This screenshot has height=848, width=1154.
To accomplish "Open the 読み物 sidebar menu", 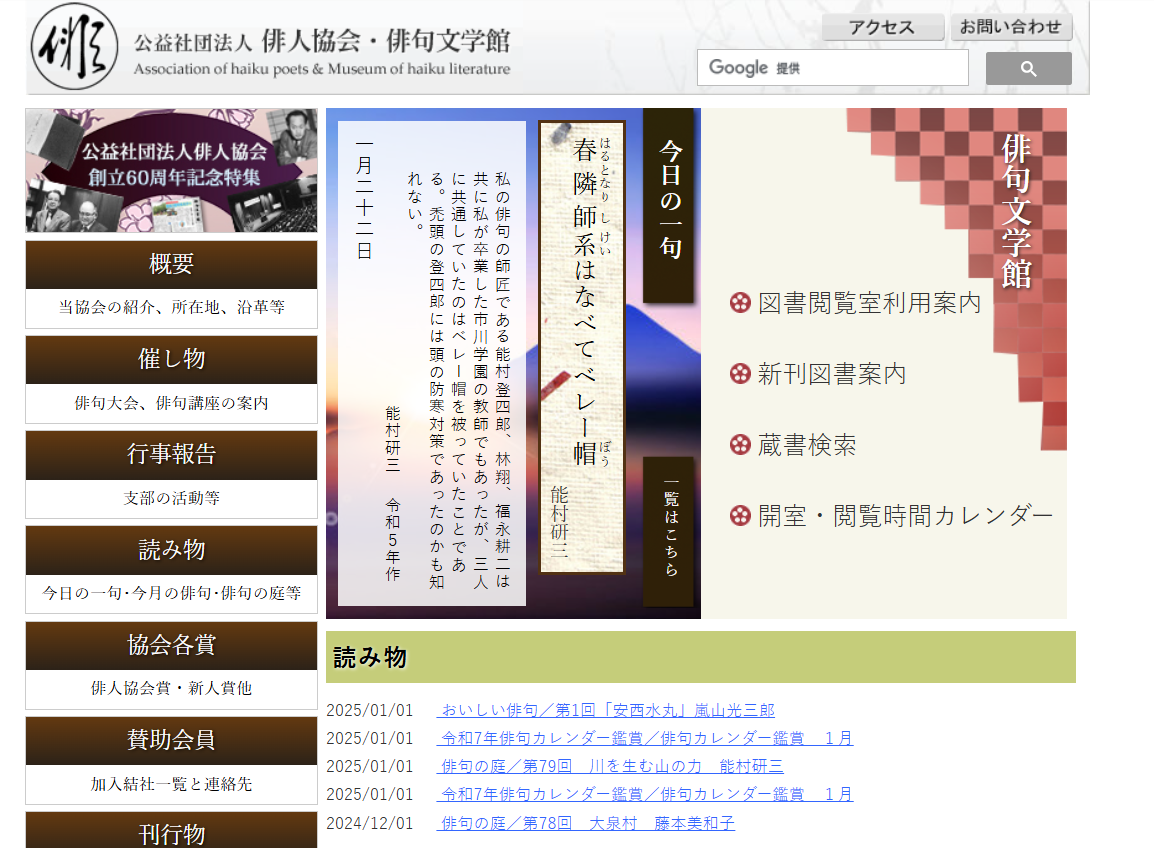I will pyautogui.click(x=171, y=550).
